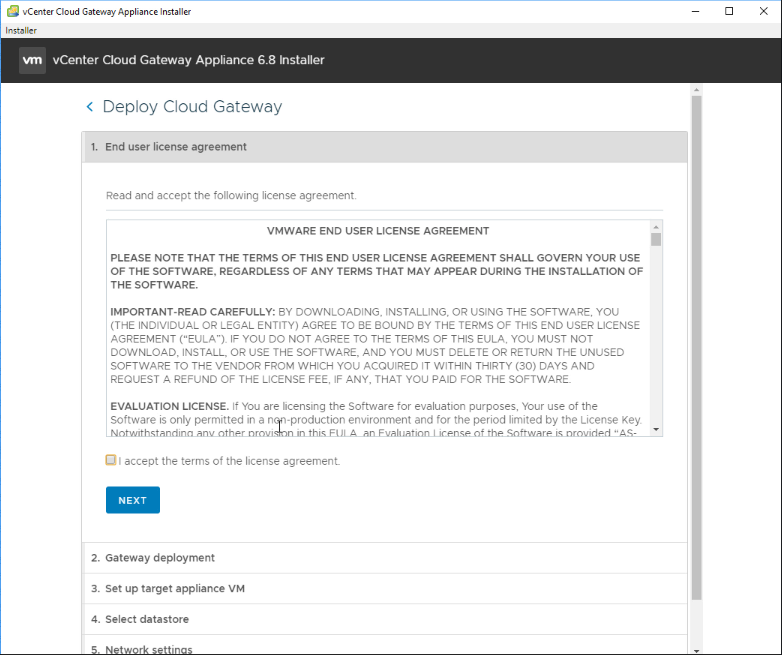The width and height of the screenshot is (782, 655).
Task: Click the EULA scrollbar down arrow
Action: pos(656,430)
